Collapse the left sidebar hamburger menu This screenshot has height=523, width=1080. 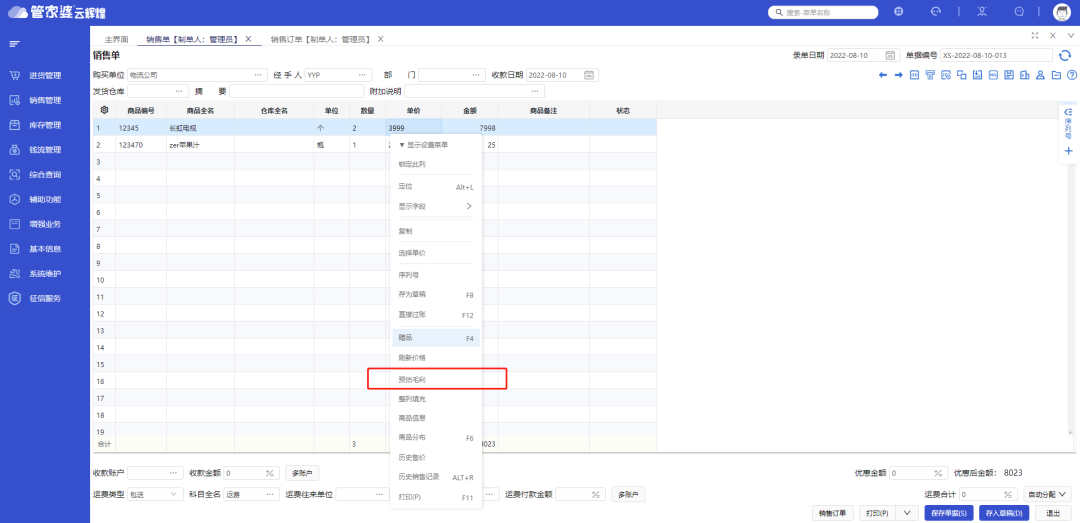click(x=15, y=44)
